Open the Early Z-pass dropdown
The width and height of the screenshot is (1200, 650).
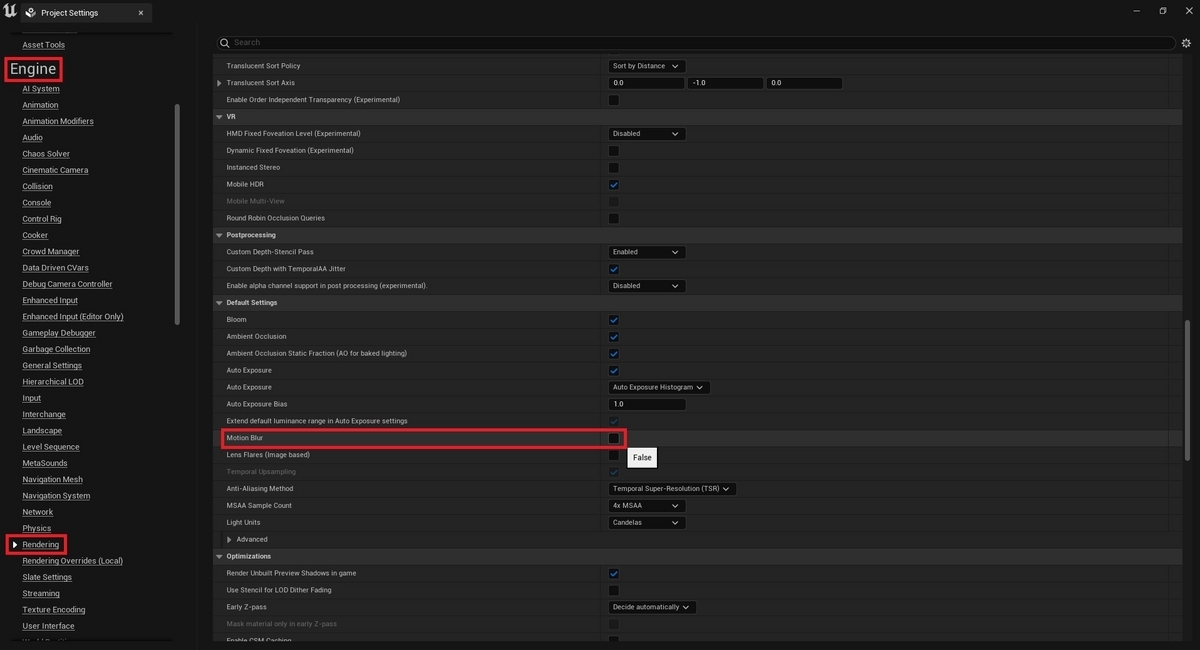[x=652, y=606]
